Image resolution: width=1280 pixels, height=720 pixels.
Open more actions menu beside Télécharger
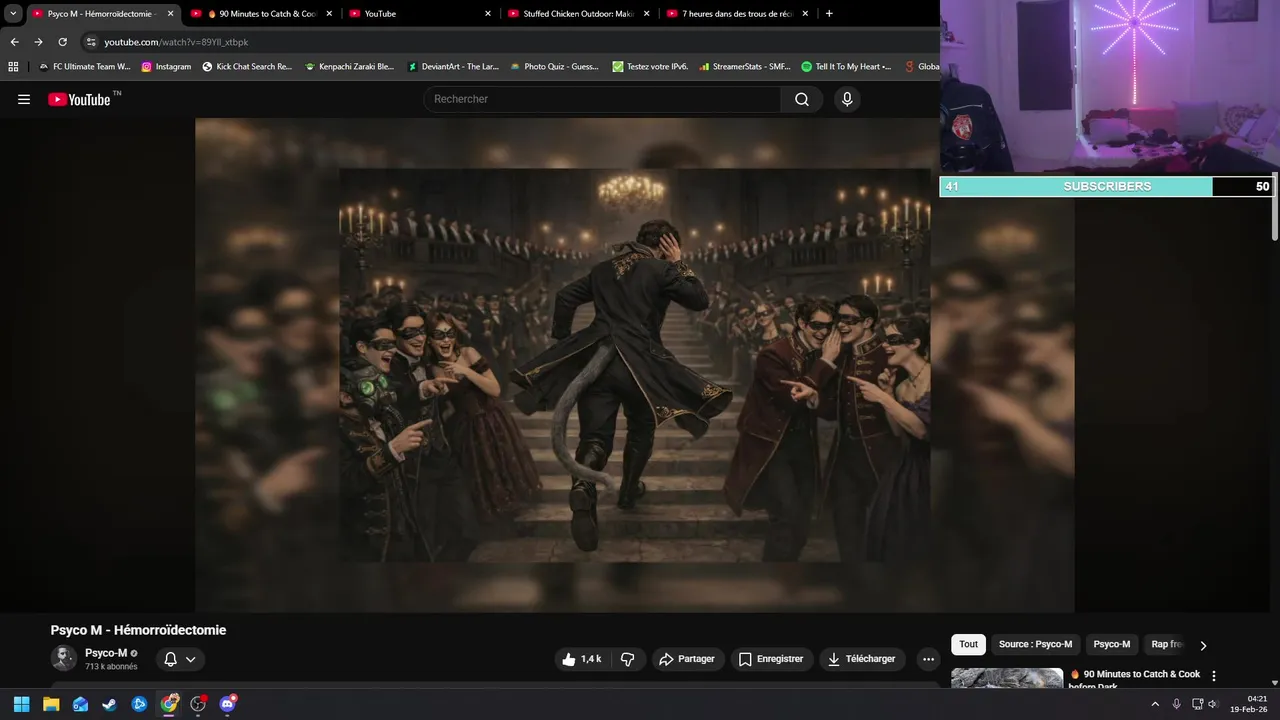click(x=928, y=659)
